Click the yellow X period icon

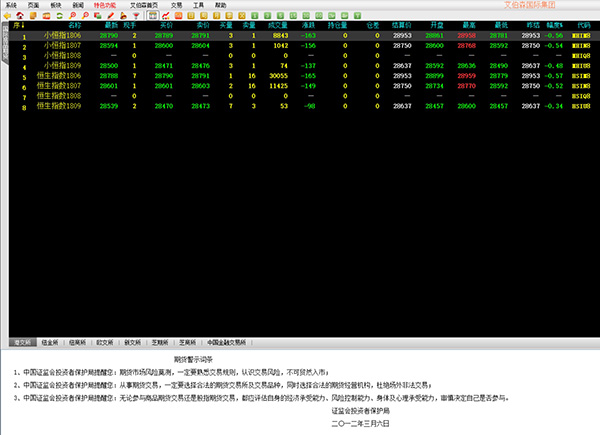[242, 16]
